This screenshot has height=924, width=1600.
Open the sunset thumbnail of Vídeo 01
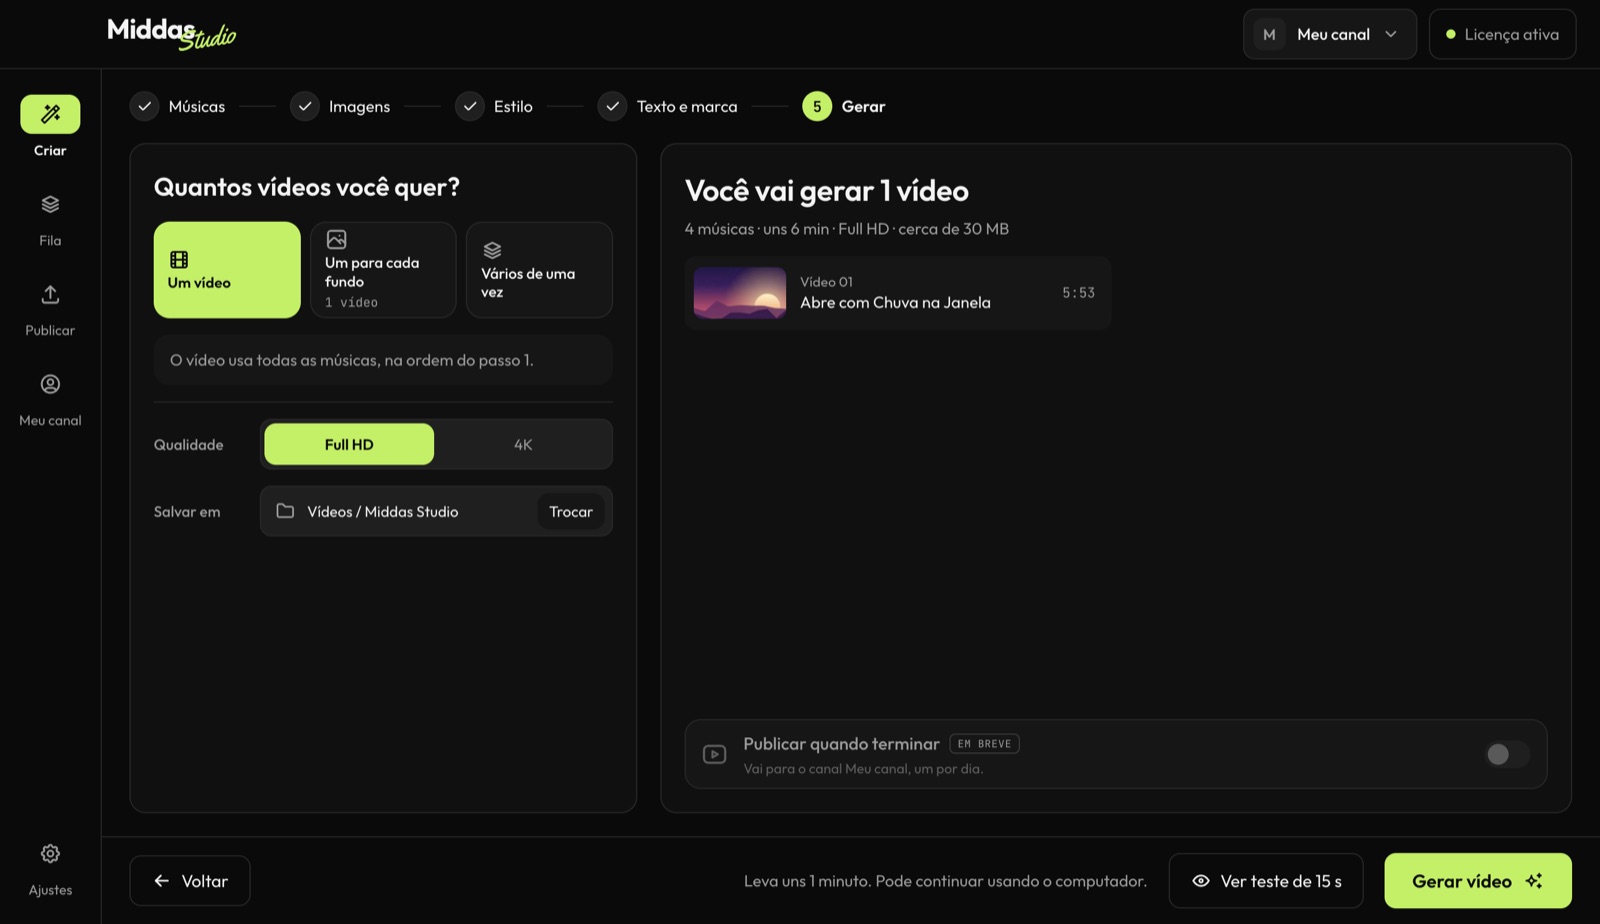pos(740,293)
